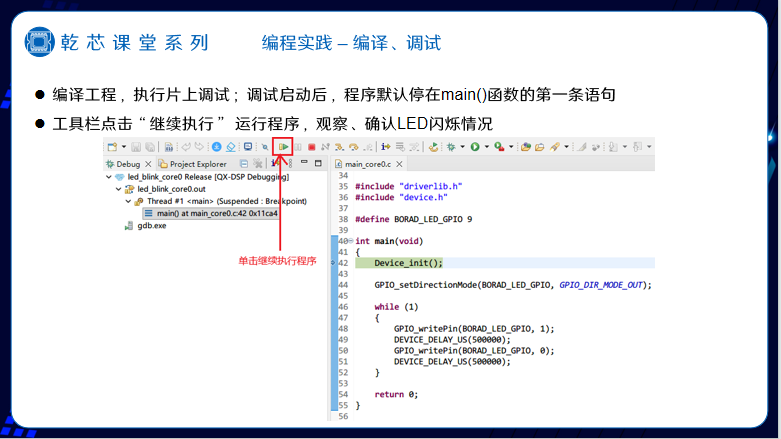Image resolution: width=781 pixels, height=439 pixels.
Task: Click the Suspend (pause) toolbar icon
Action: [x=298, y=147]
